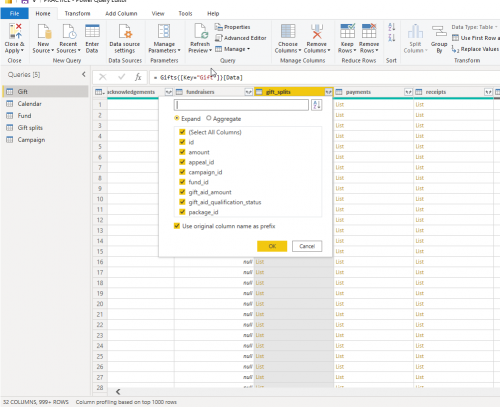Click Use First Row as Headers
The height and width of the screenshot is (407, 500).
pos(476,38)
